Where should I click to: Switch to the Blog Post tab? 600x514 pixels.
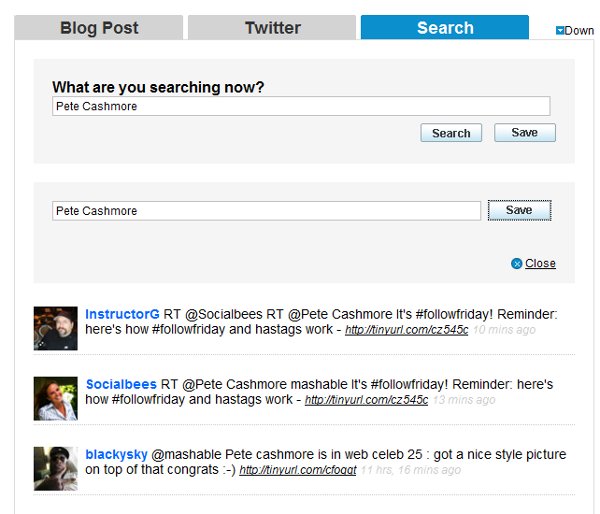(99, 28)
